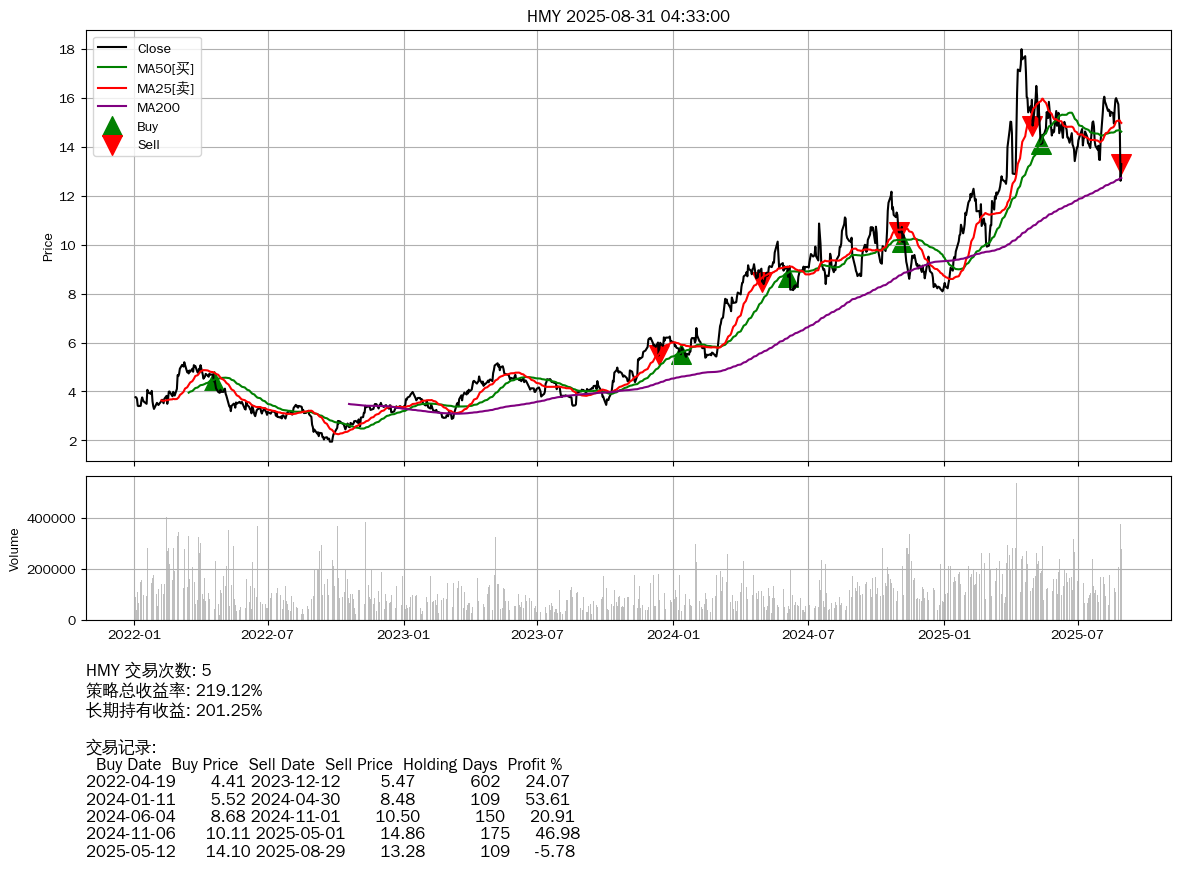
Task: Select the MA50[买] legend entry
Action: tap(165, 68)
